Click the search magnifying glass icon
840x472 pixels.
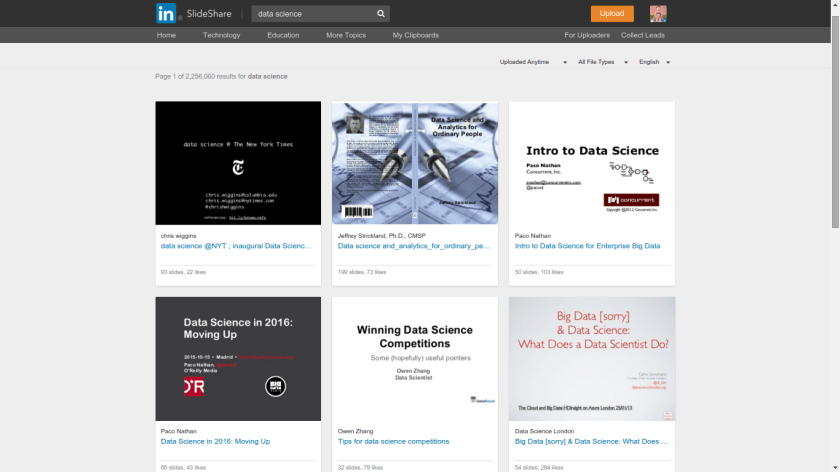(381, 14)
